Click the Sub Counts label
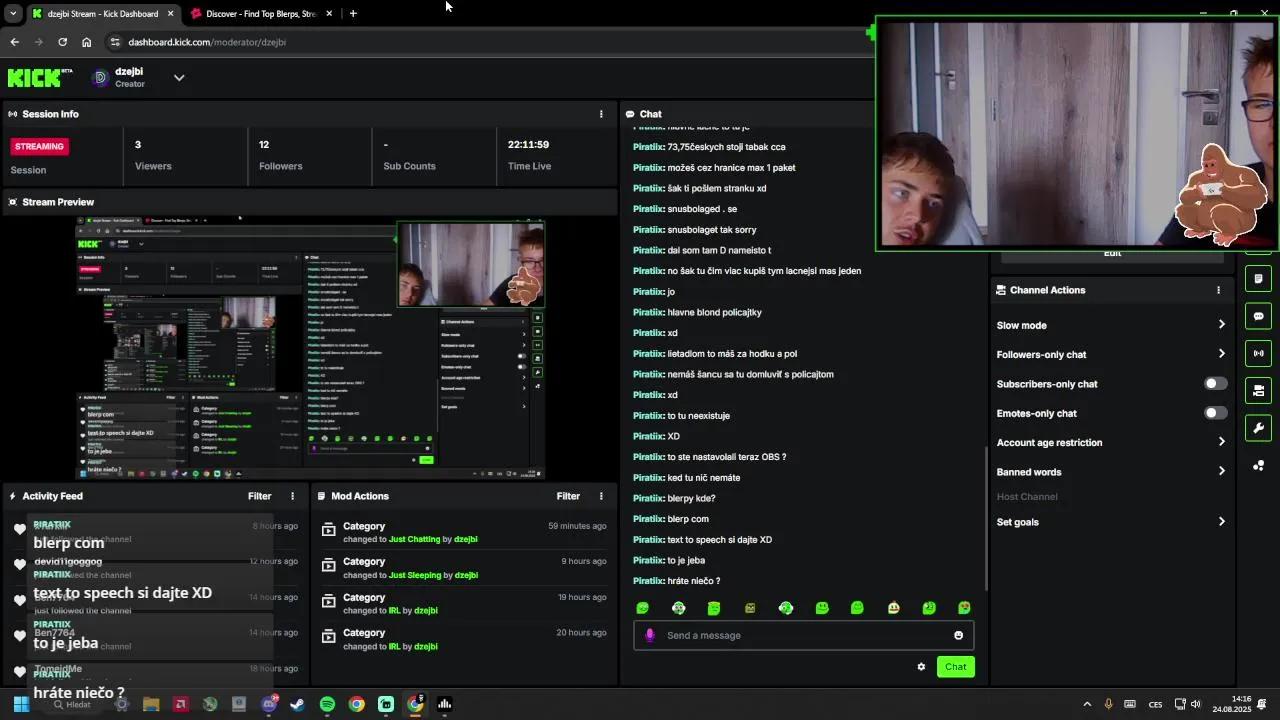The image size is (1280, 720). tap(409, 166)
